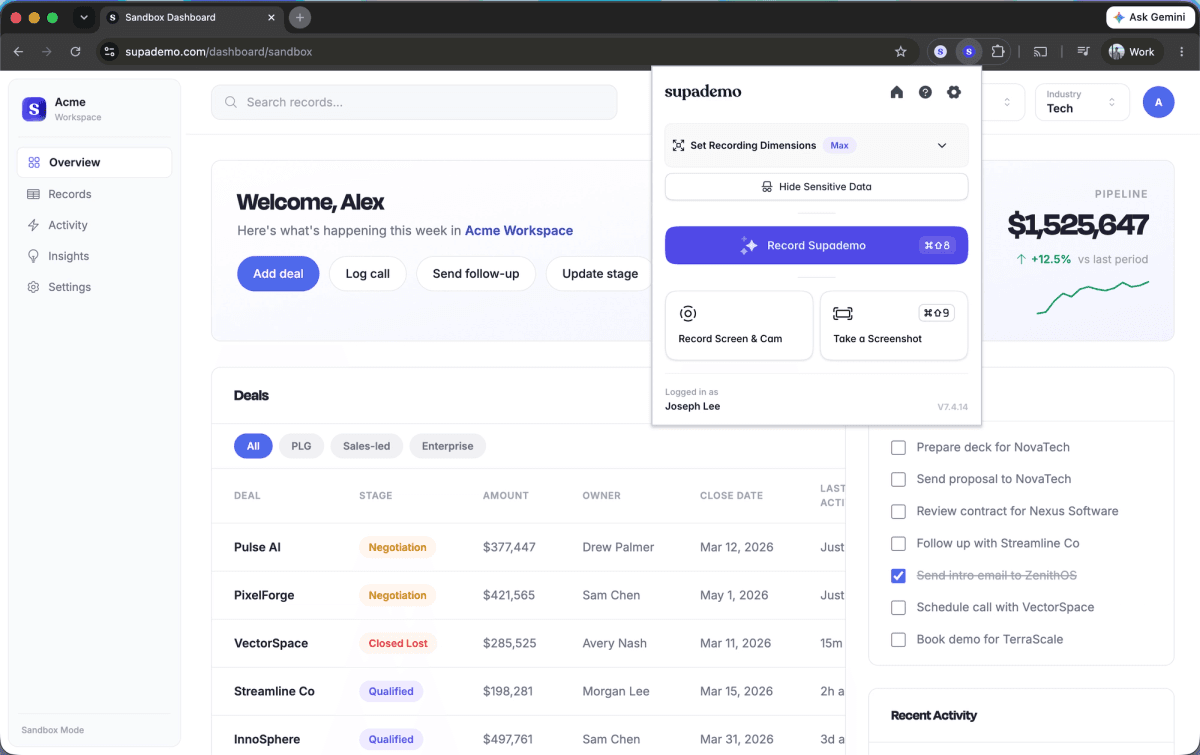The image size is (1200, 755).
Task: Open Insights in the sidebar
Action: [x=94, y=256]
